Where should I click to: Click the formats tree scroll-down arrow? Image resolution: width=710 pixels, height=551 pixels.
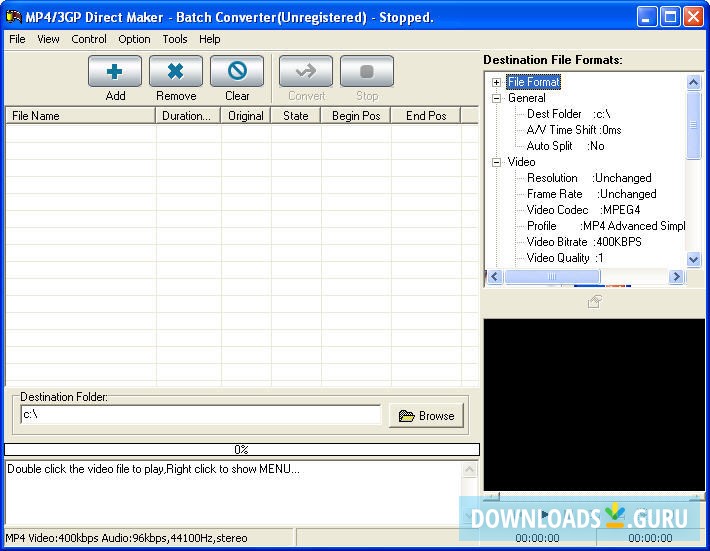coord(693,259)
